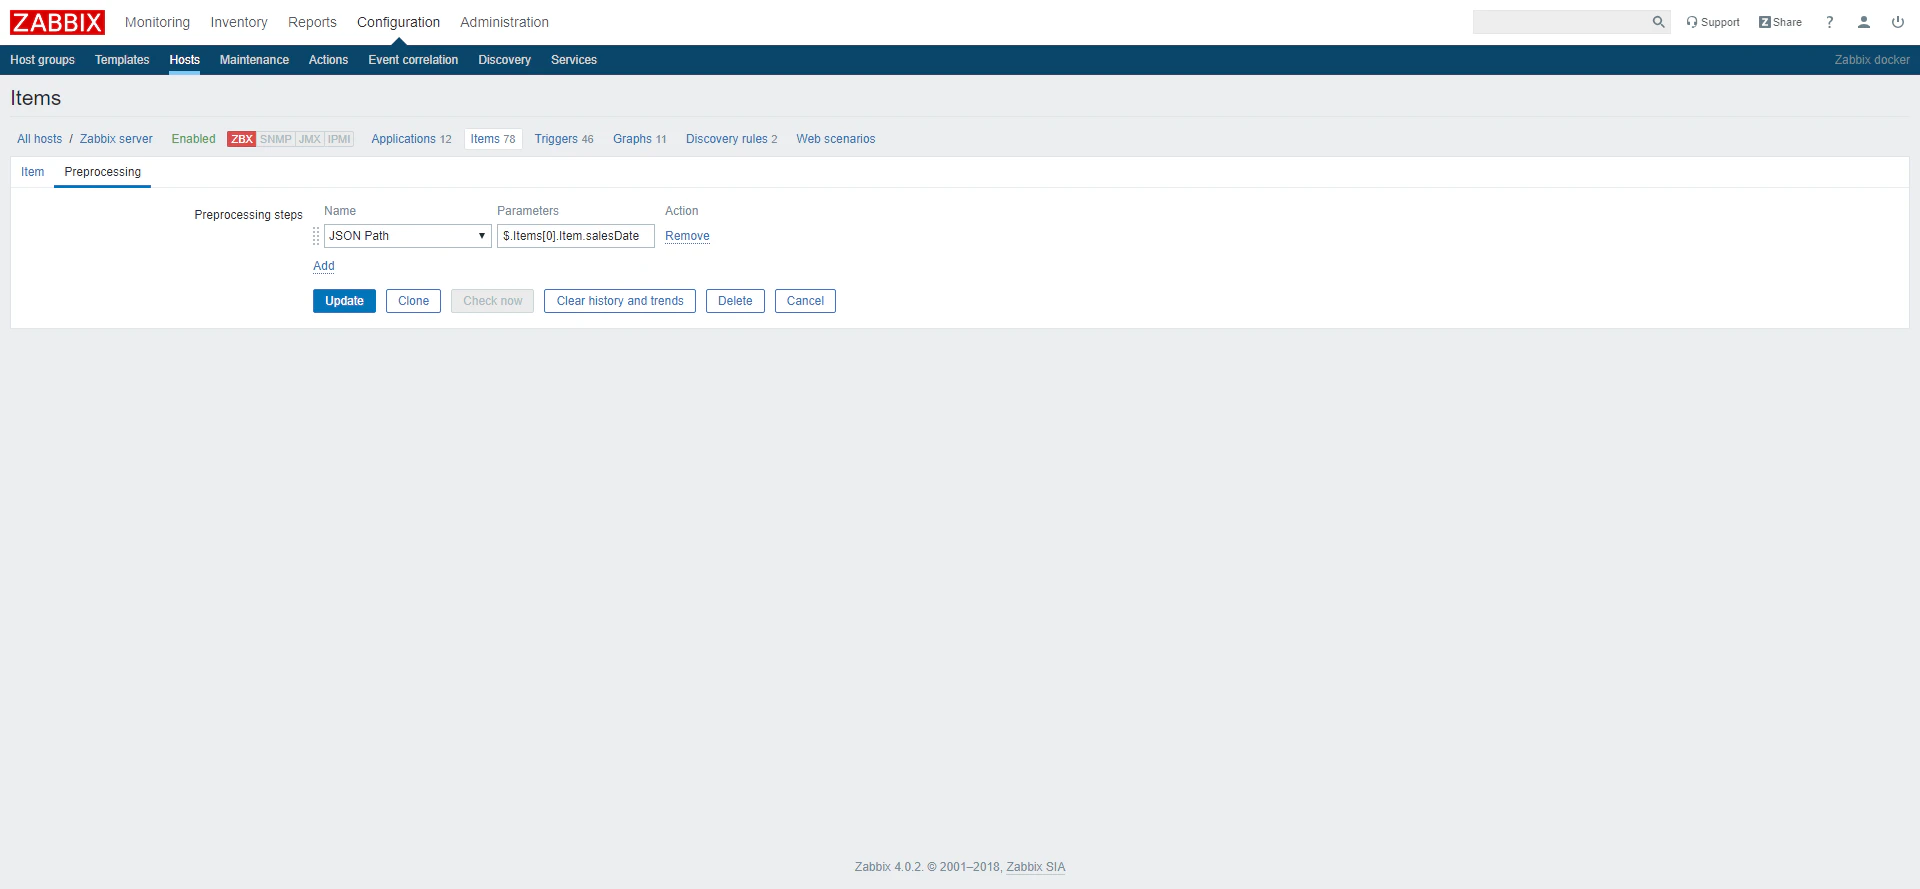This screenshot has height=889, width=1920.
Task: Remove the JSON Path preprocessing step
Action: tap(687, 236)
